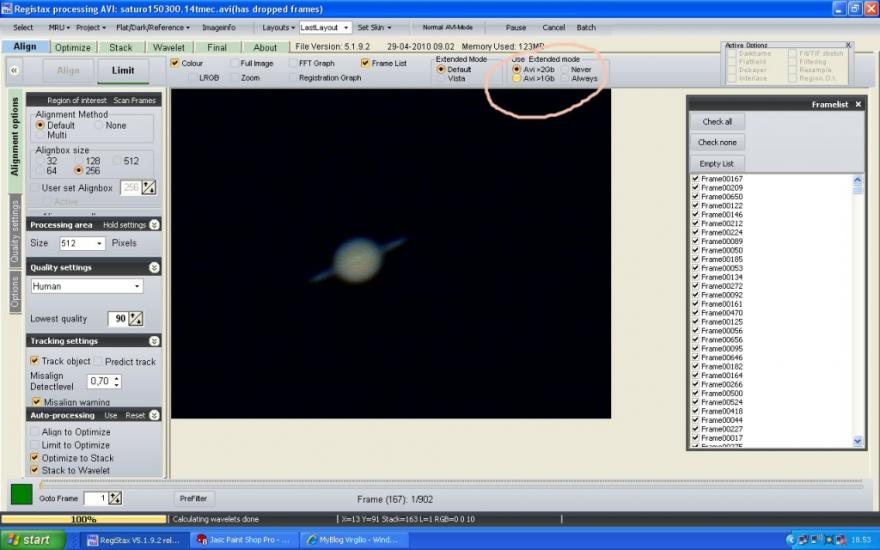Click Scan Frames in Region of interest bar
Viewport: 880px width, 550px height.
tap(134, 100)
